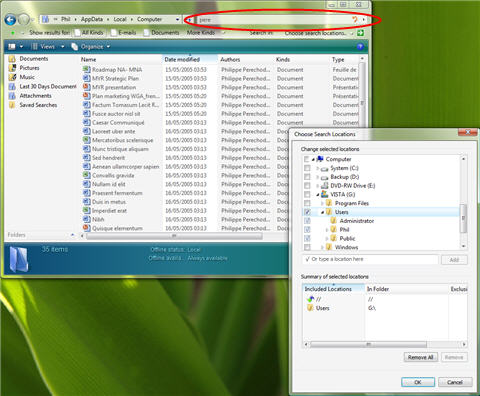480x396 pixels.
Task: Filter results by All Kinds
Action: pyautogui.click(x=89, y=33)
